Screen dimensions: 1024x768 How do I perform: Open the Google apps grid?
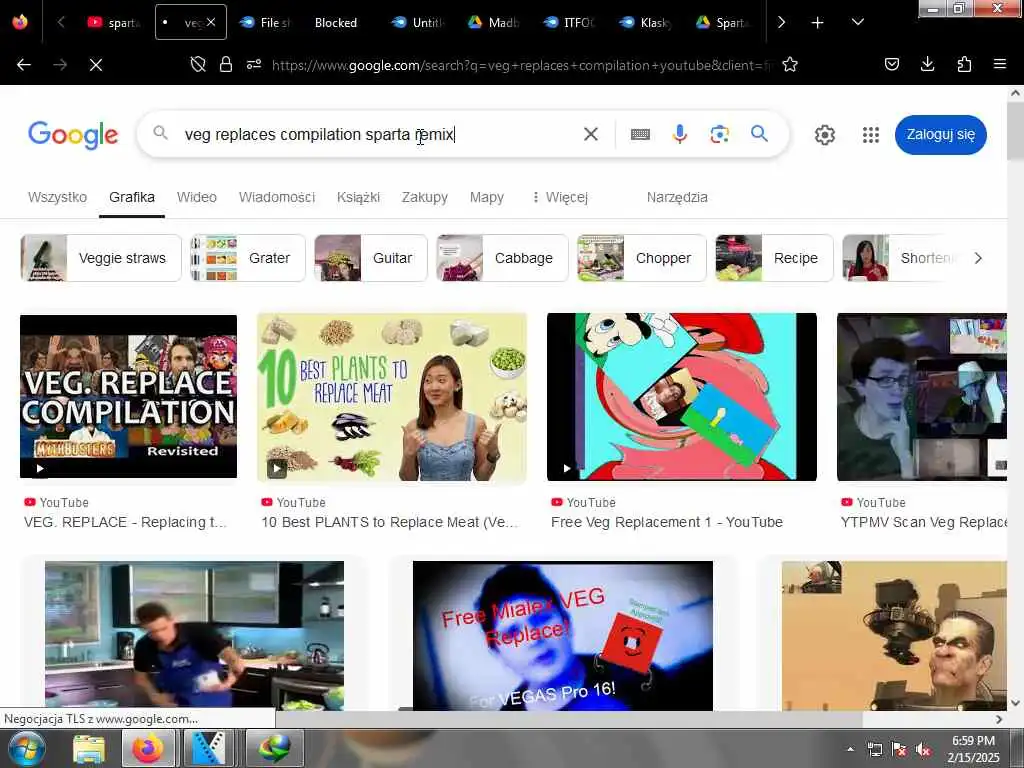pyautogui.click(x=871, y=135)
